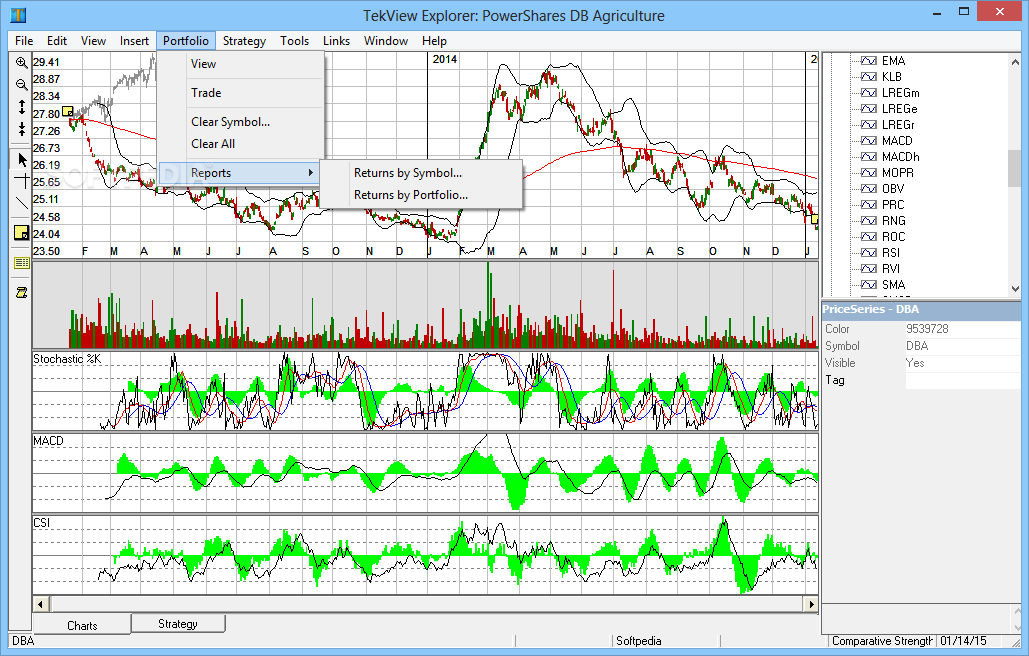Select the arrow pointer tool
Viewport: 1029px width, 656px height.
pos(22,159)
